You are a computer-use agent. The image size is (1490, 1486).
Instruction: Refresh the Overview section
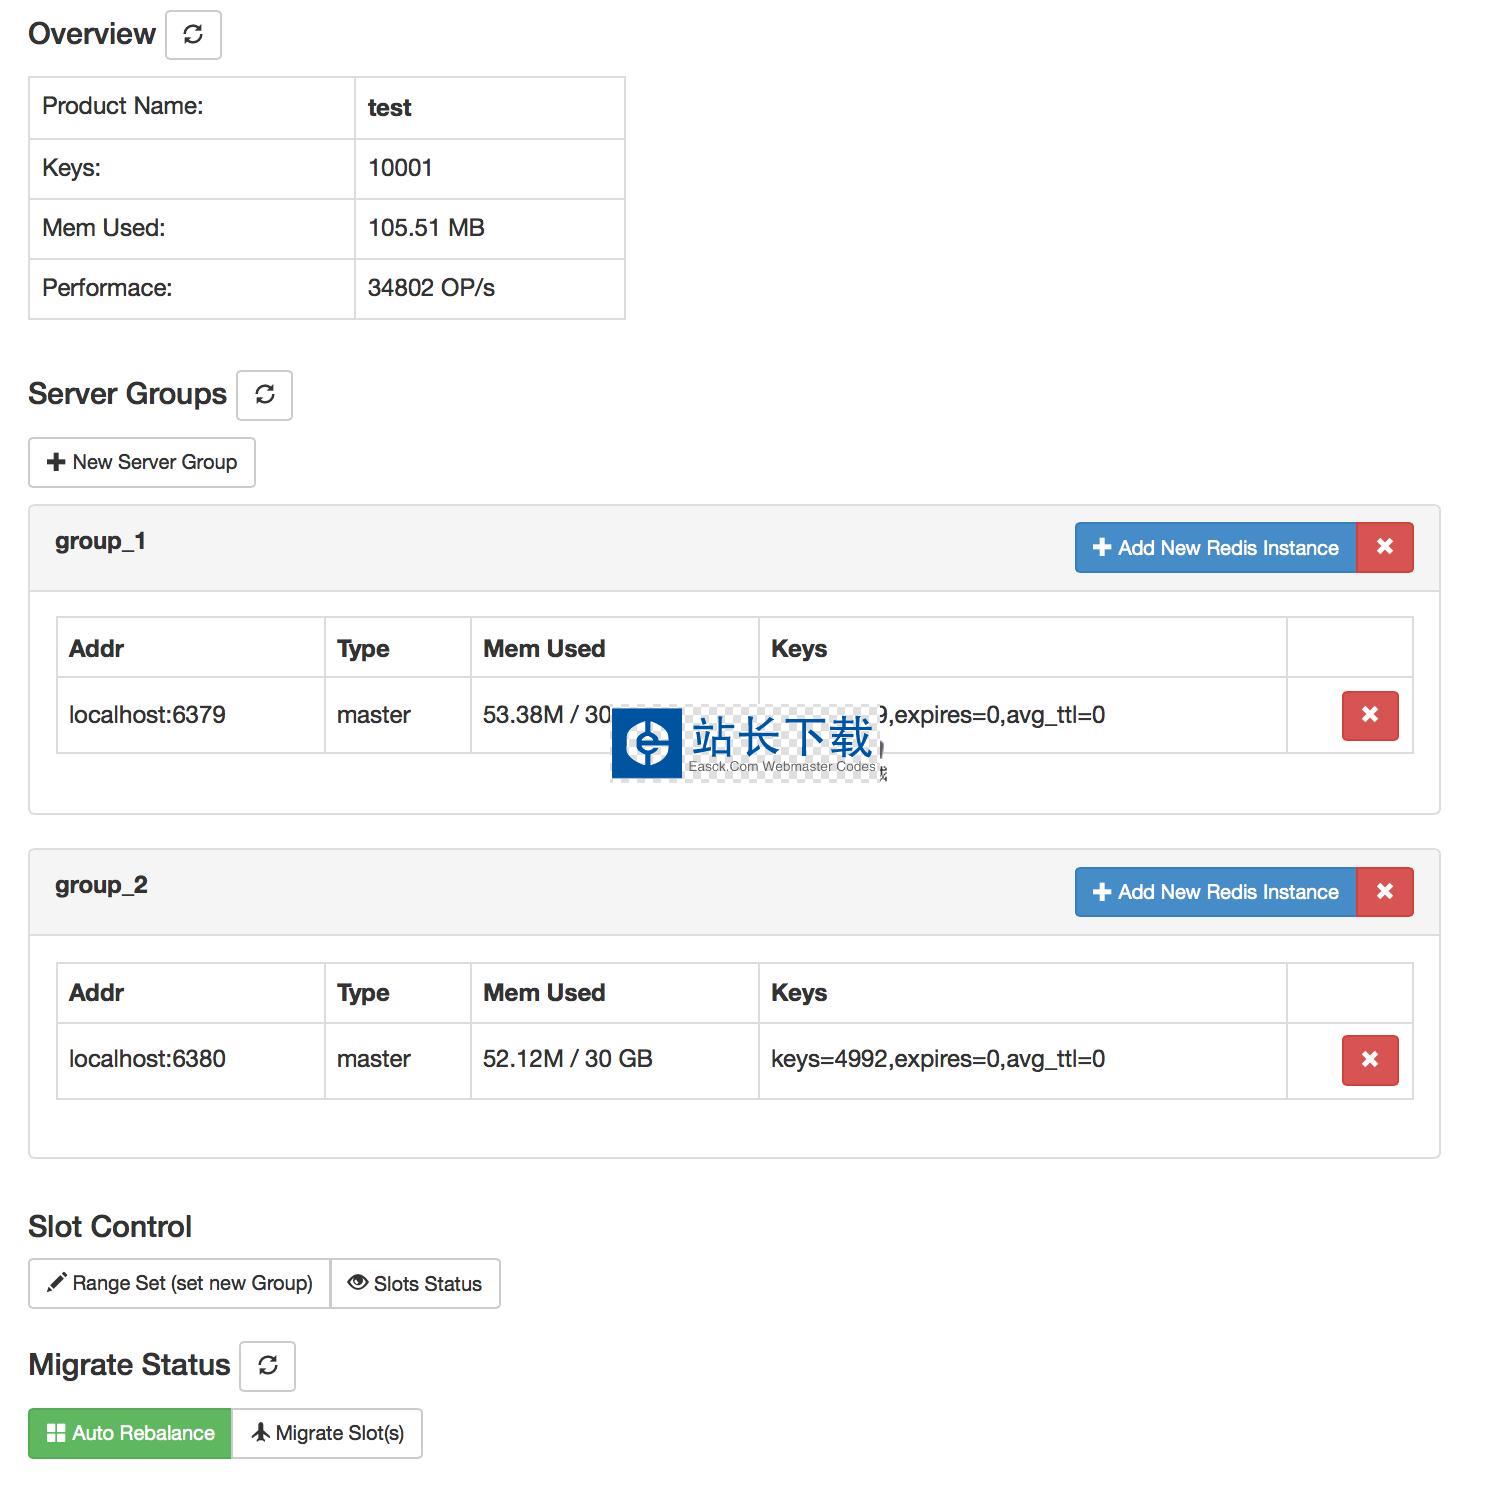tap(193, 35)
